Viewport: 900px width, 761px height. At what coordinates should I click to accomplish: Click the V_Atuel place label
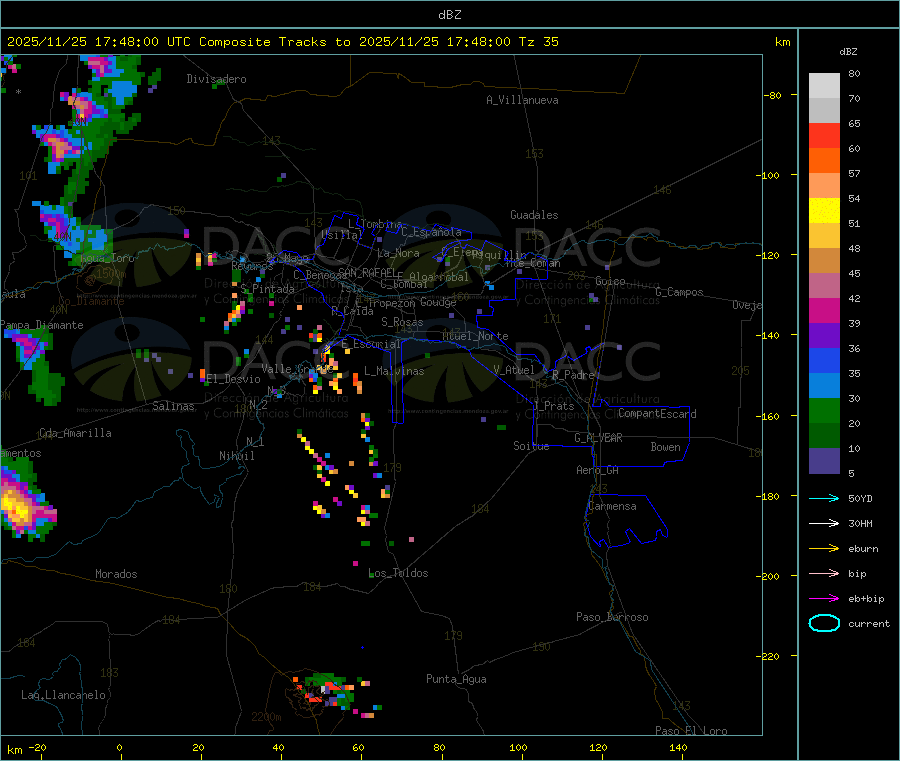[514, 370]
